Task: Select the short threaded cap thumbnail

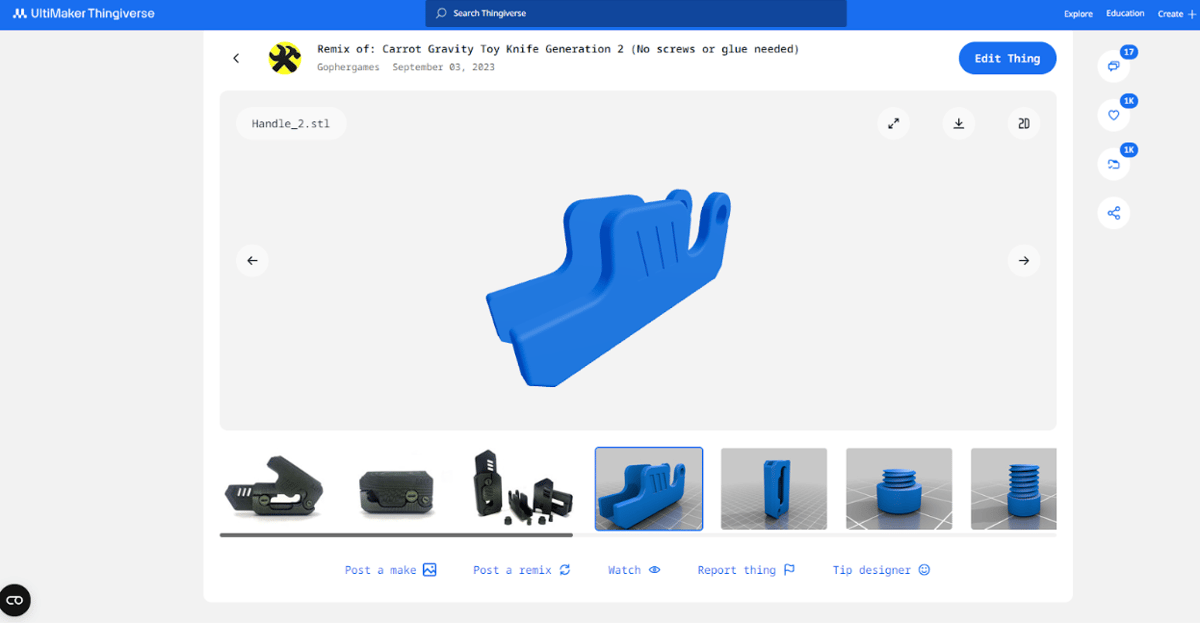Action: (x=899, y=489)
